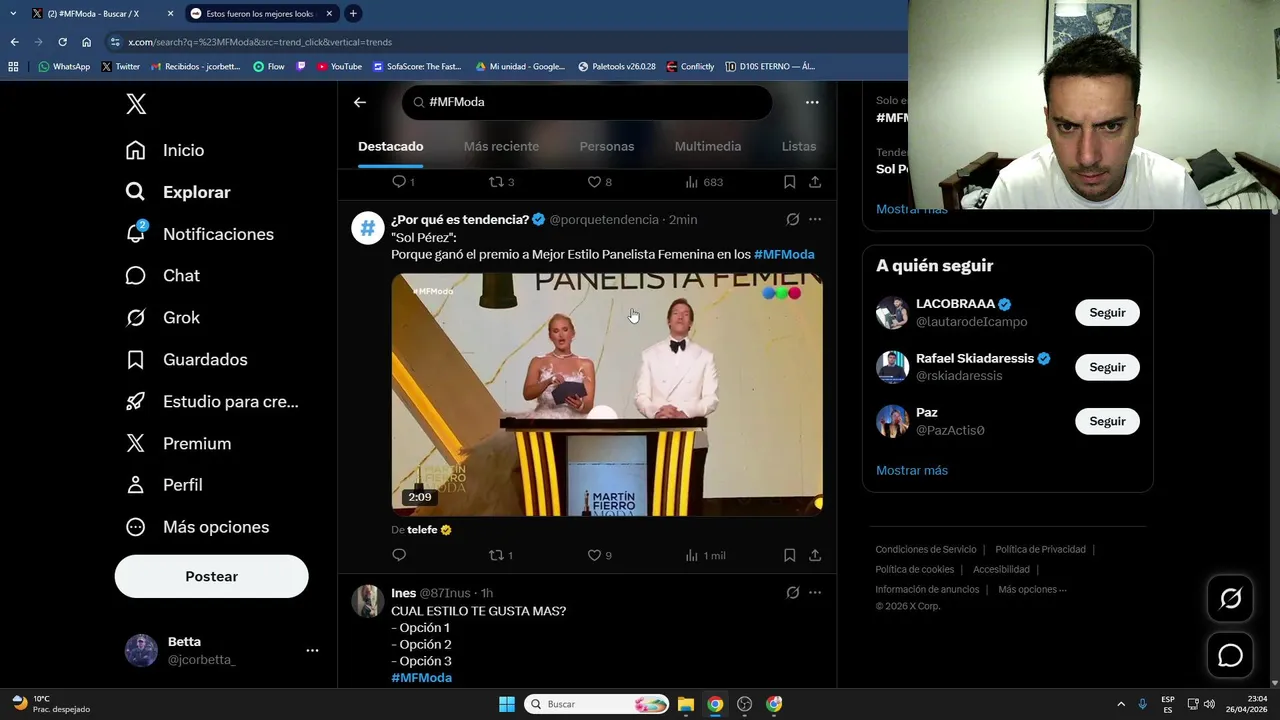1280x720 pixels.
Task: Bookmark the porquetendencia post
Action: tap(789, 555)
